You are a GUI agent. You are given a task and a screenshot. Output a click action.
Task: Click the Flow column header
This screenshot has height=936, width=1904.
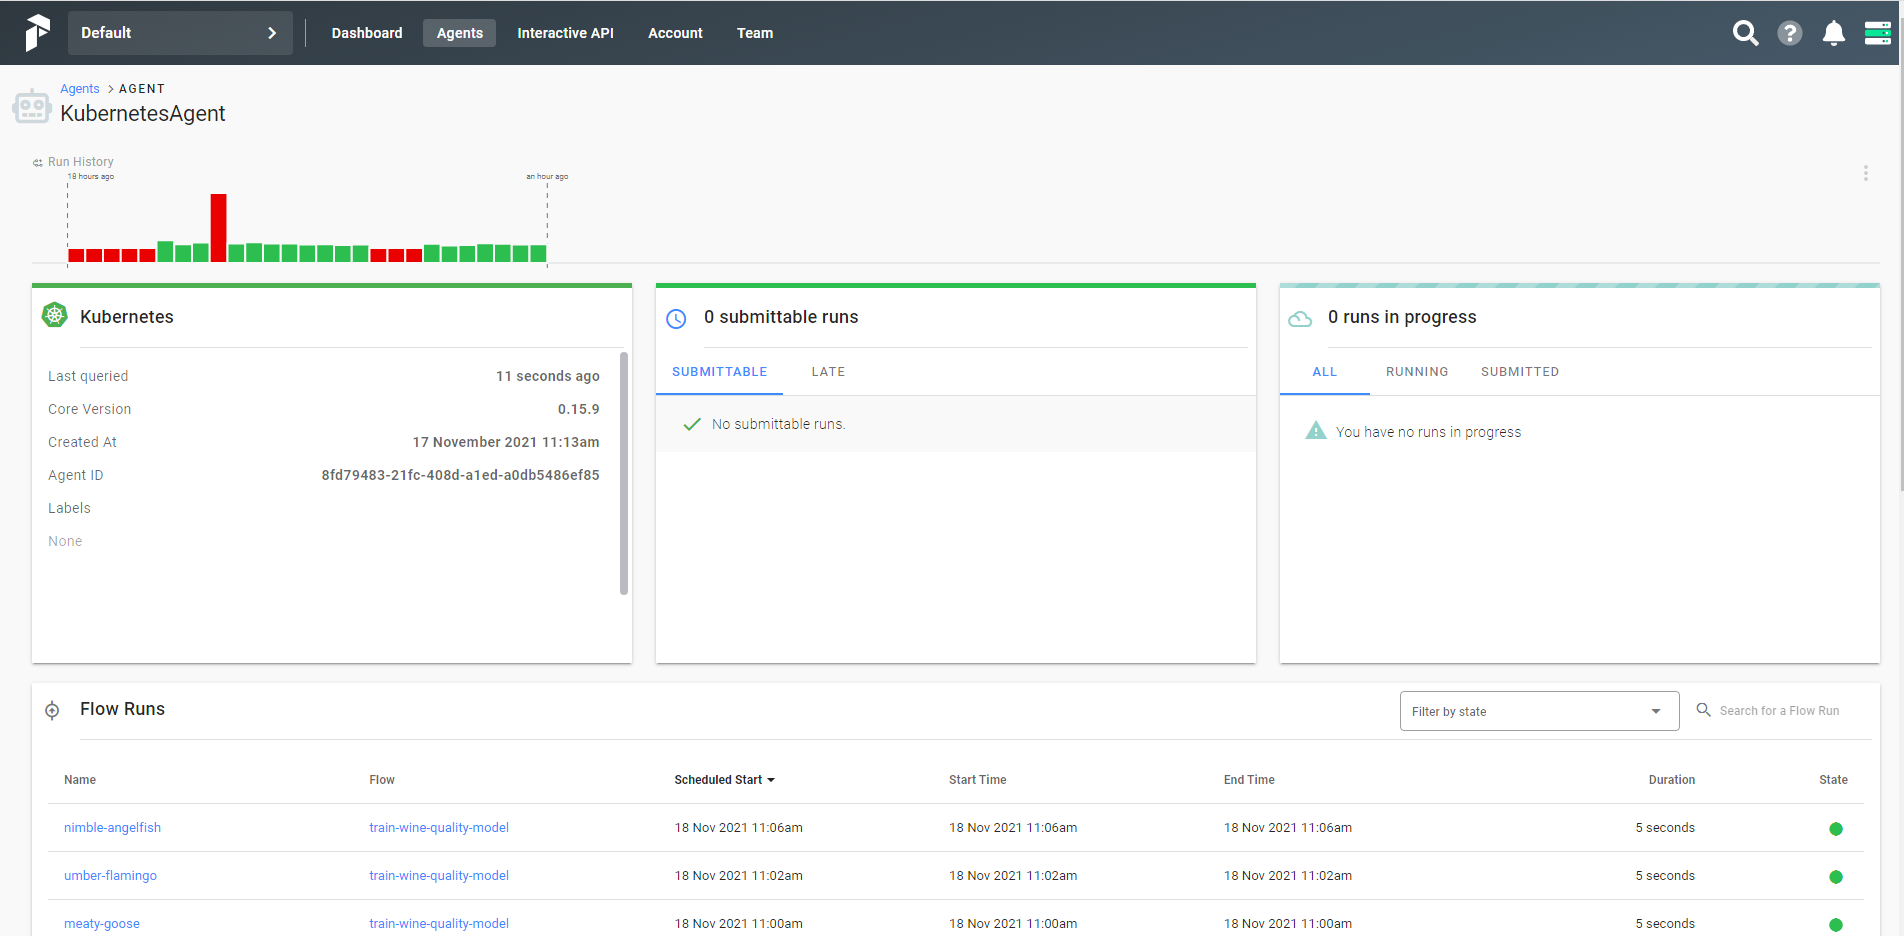coord(382,780)
